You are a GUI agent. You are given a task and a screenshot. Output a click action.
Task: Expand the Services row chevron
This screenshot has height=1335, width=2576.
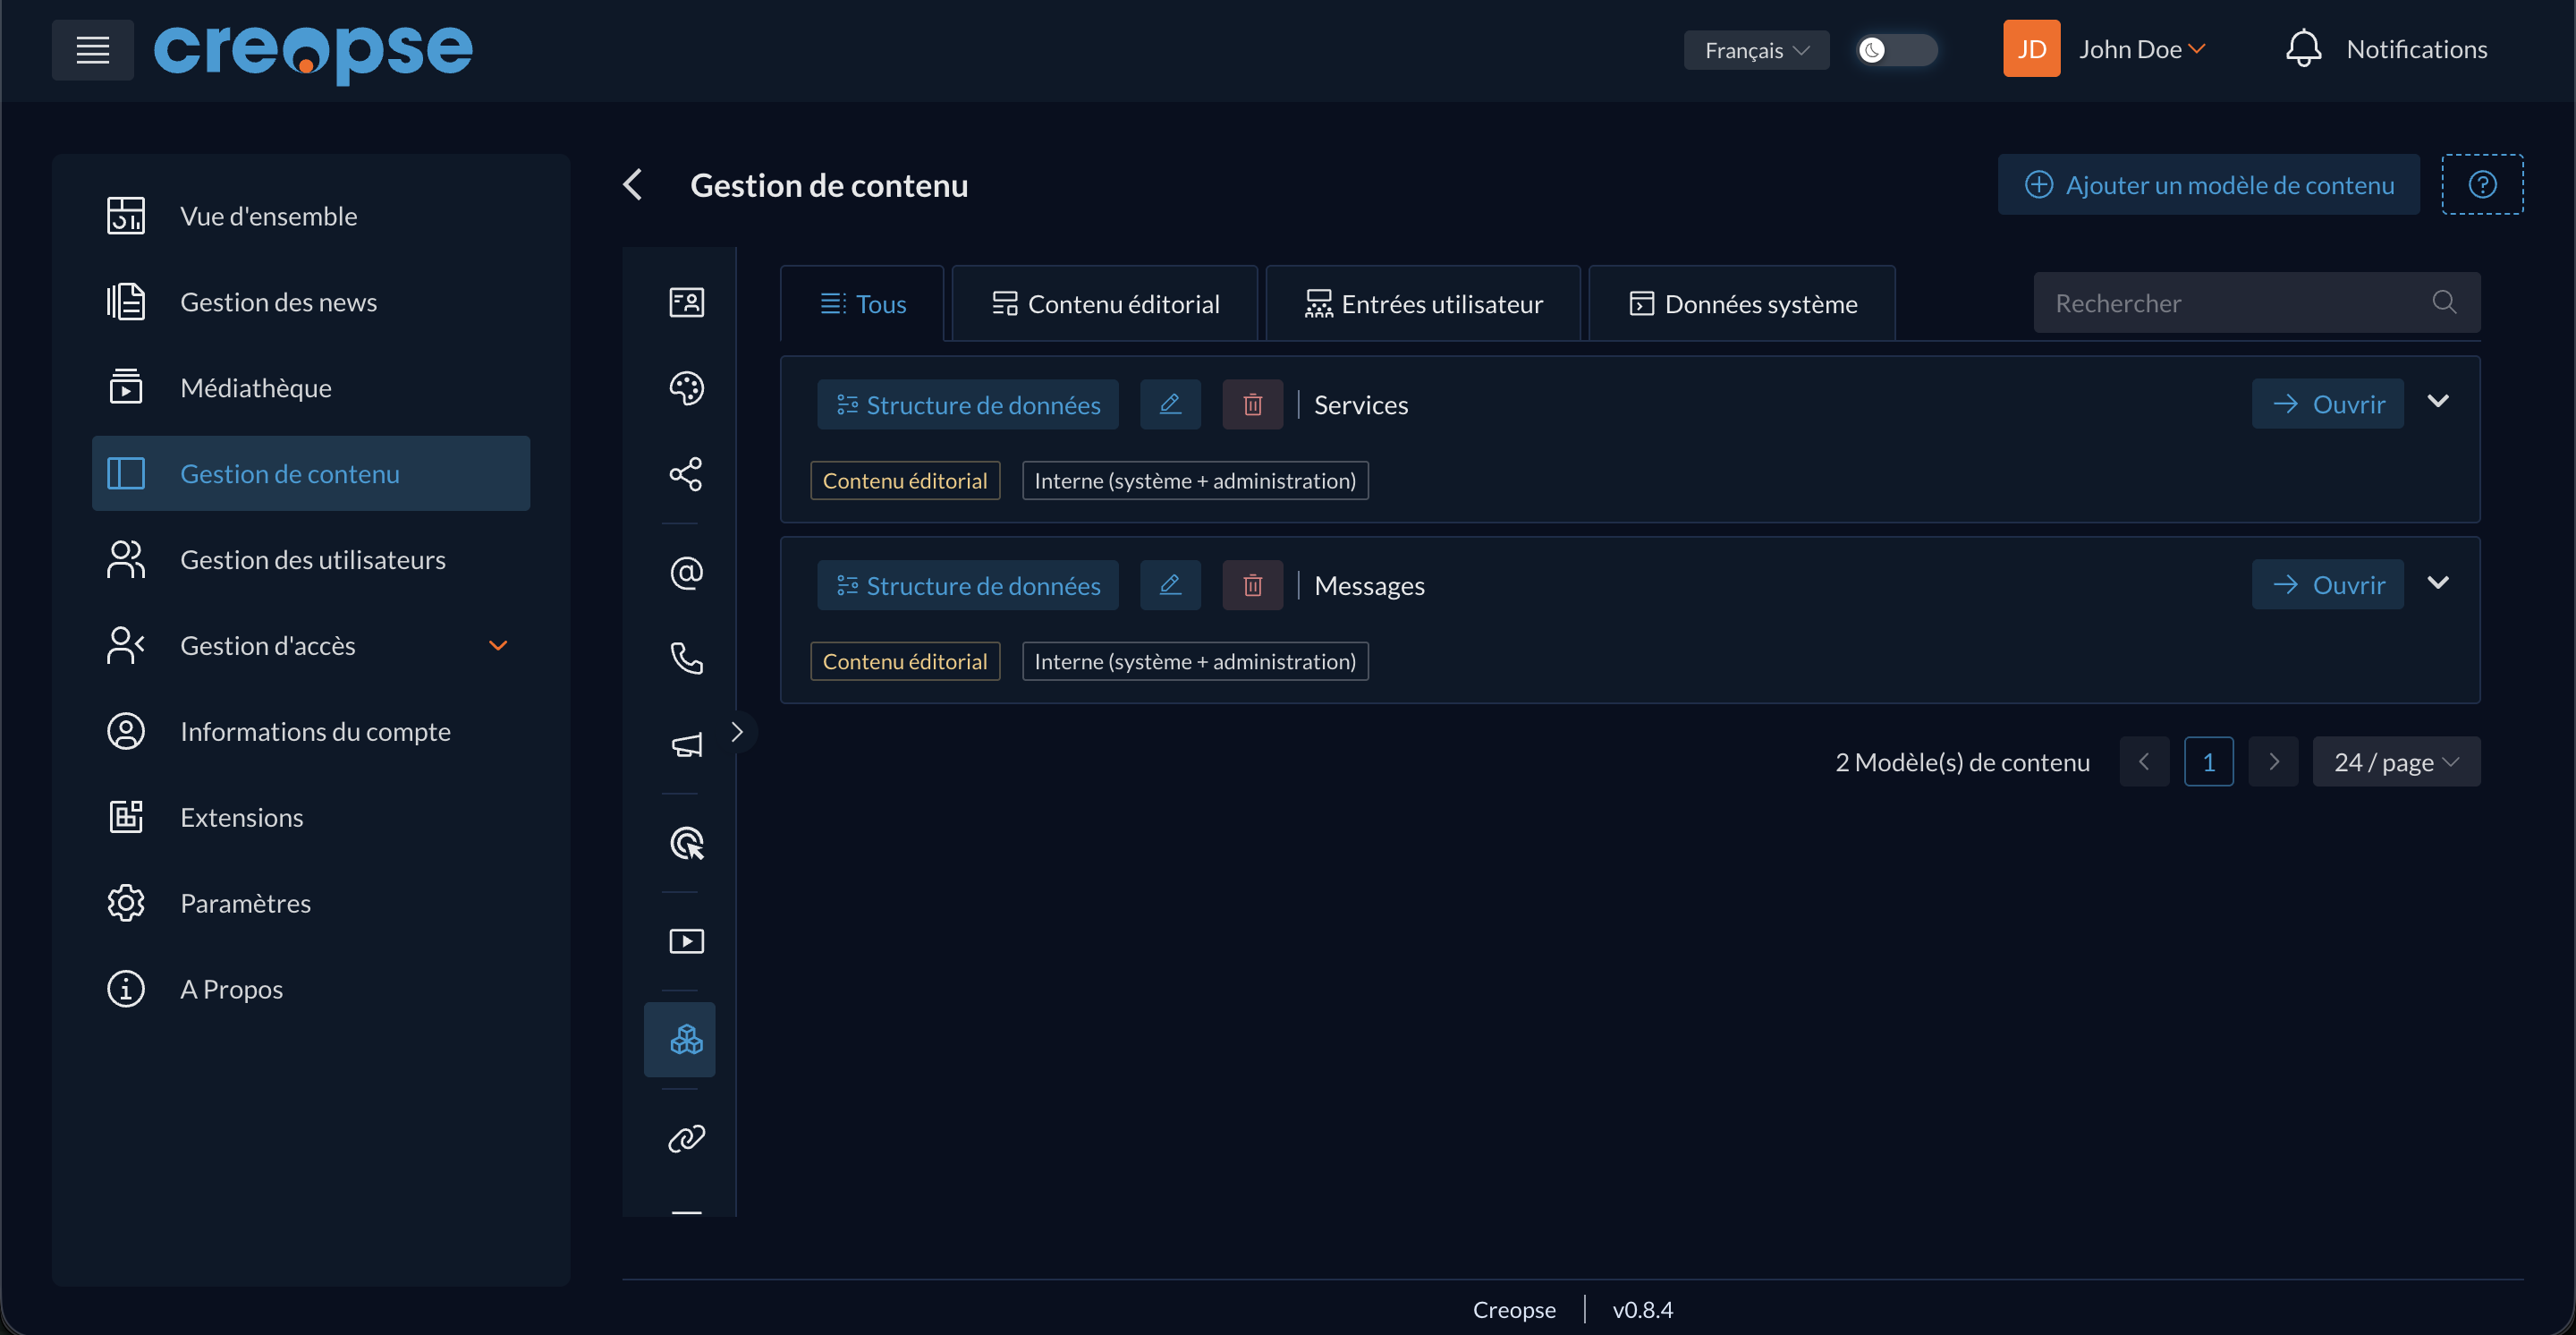pyautogui.click(x=2438, y=402)
